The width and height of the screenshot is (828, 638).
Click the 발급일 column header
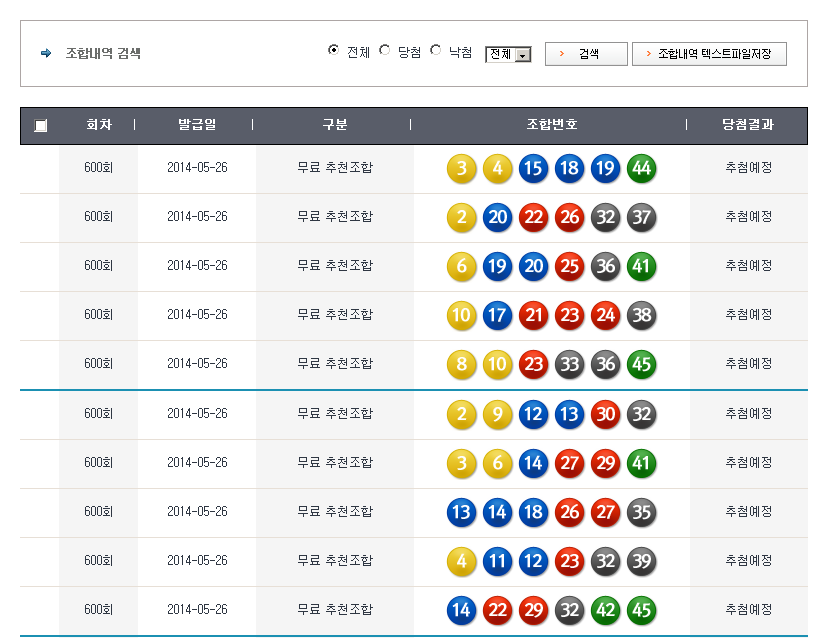(x=197, y=125)
